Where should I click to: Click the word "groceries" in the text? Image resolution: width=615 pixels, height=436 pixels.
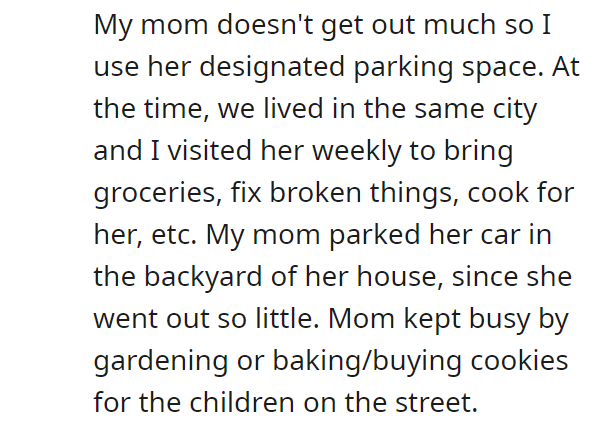point(155,194)
